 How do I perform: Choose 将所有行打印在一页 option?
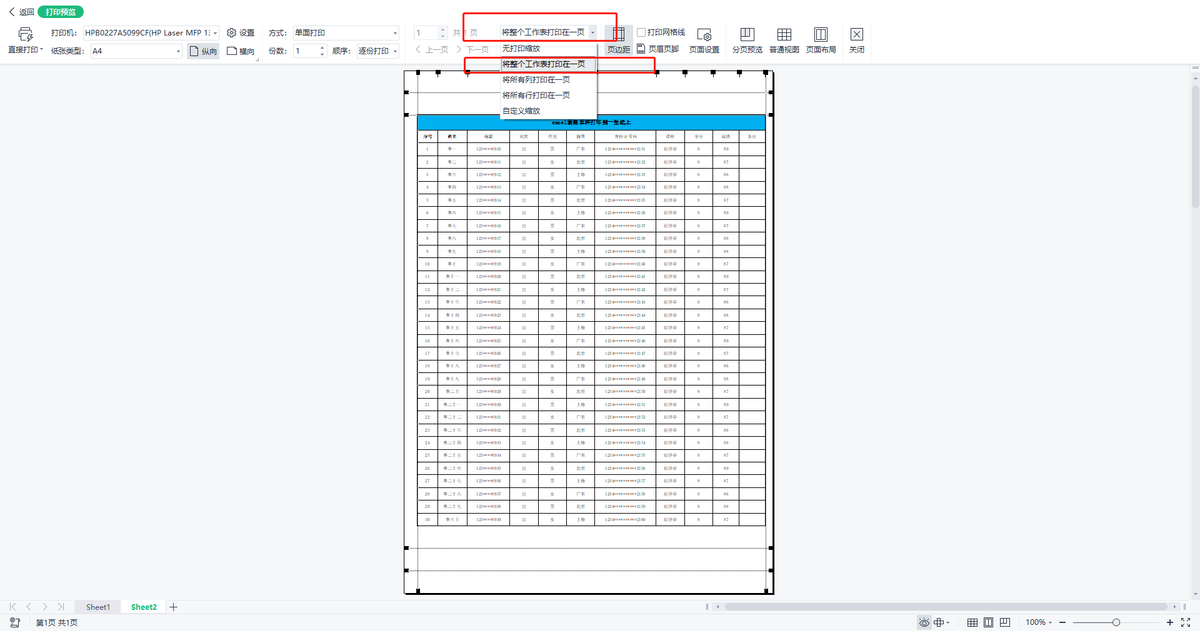[x=548, y=95]
